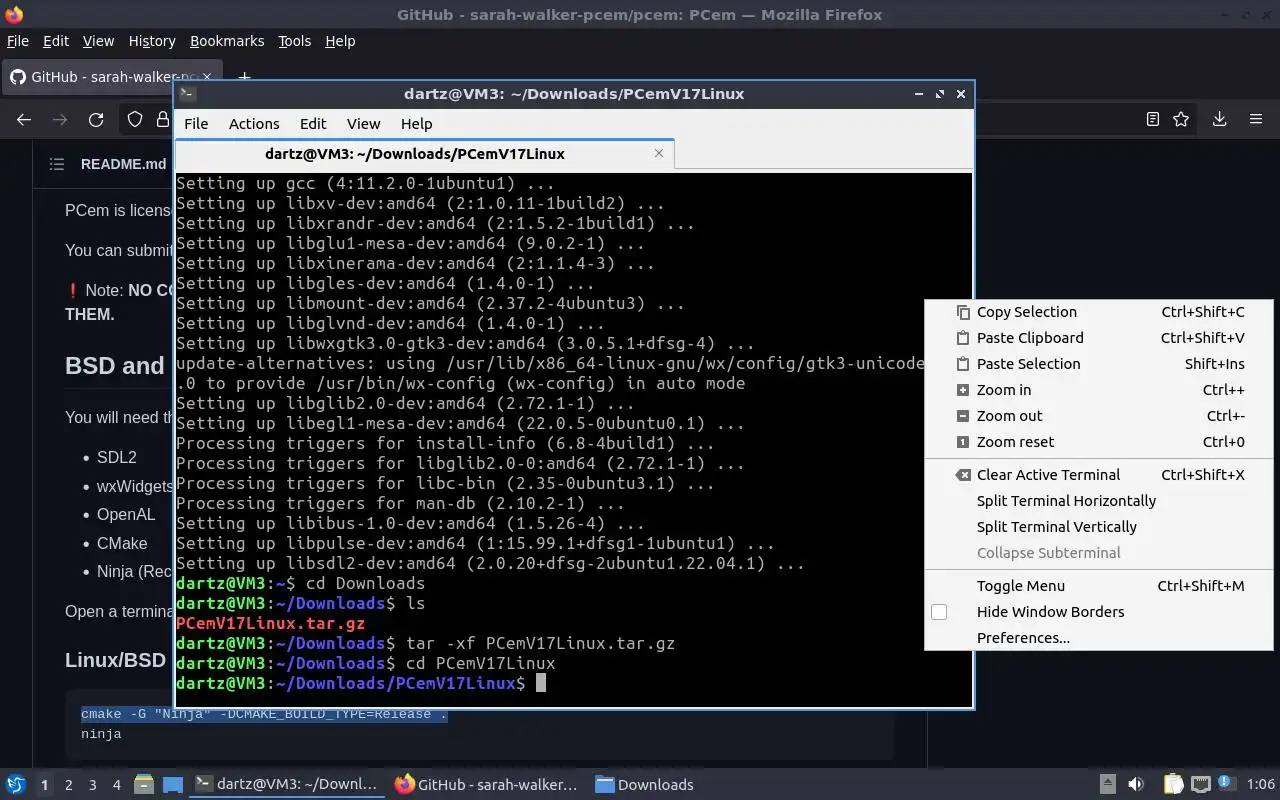Close the dartz@VM3 terminal tab
Screen dimensions: 1280x800
pyautogui.click(x=659, y=153)
